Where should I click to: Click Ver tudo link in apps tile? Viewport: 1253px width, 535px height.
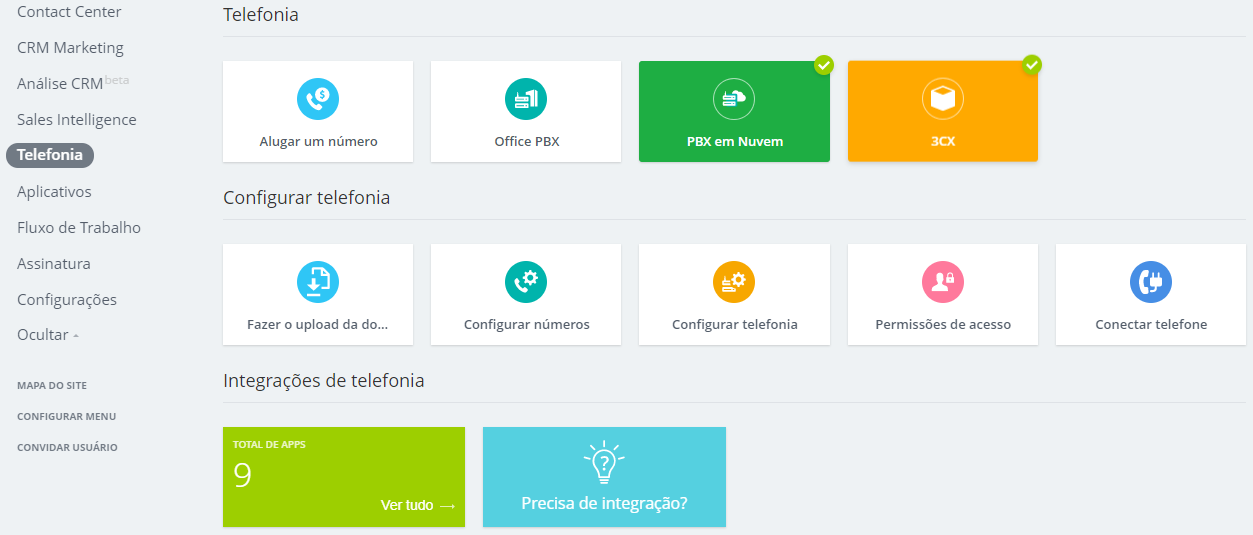[418, 505]
